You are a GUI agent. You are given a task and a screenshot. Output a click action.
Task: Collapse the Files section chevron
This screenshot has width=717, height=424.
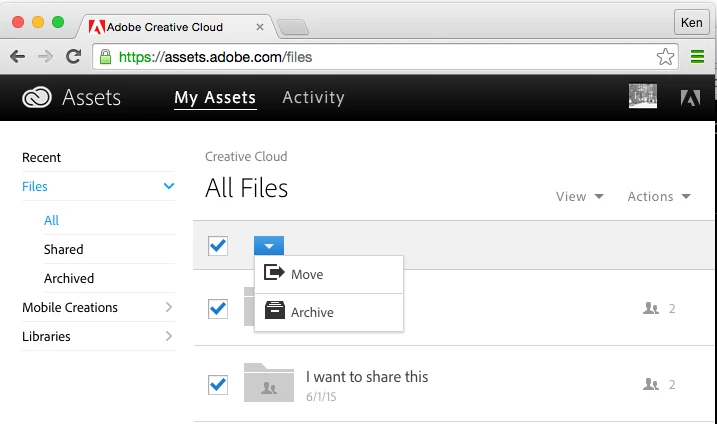(x=169, y=186)
